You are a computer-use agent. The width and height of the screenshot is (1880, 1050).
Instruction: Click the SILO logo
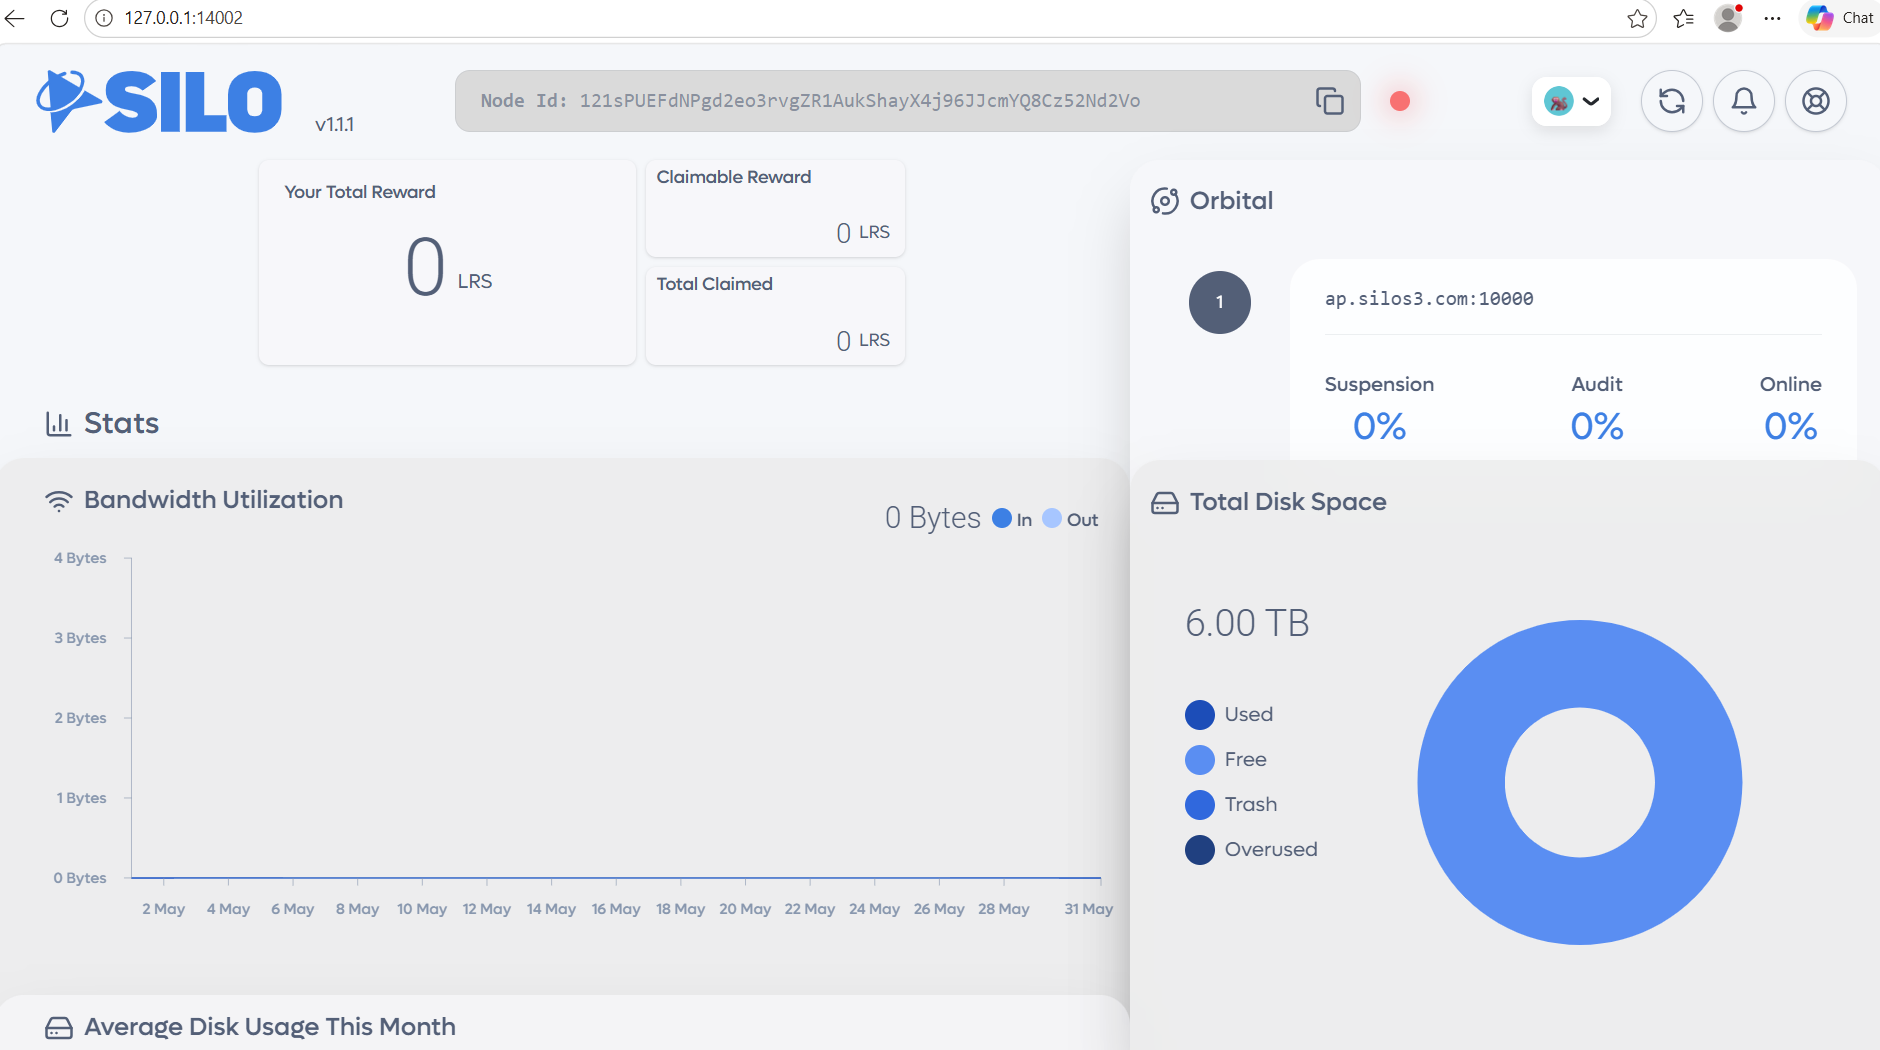pos(160,101)
